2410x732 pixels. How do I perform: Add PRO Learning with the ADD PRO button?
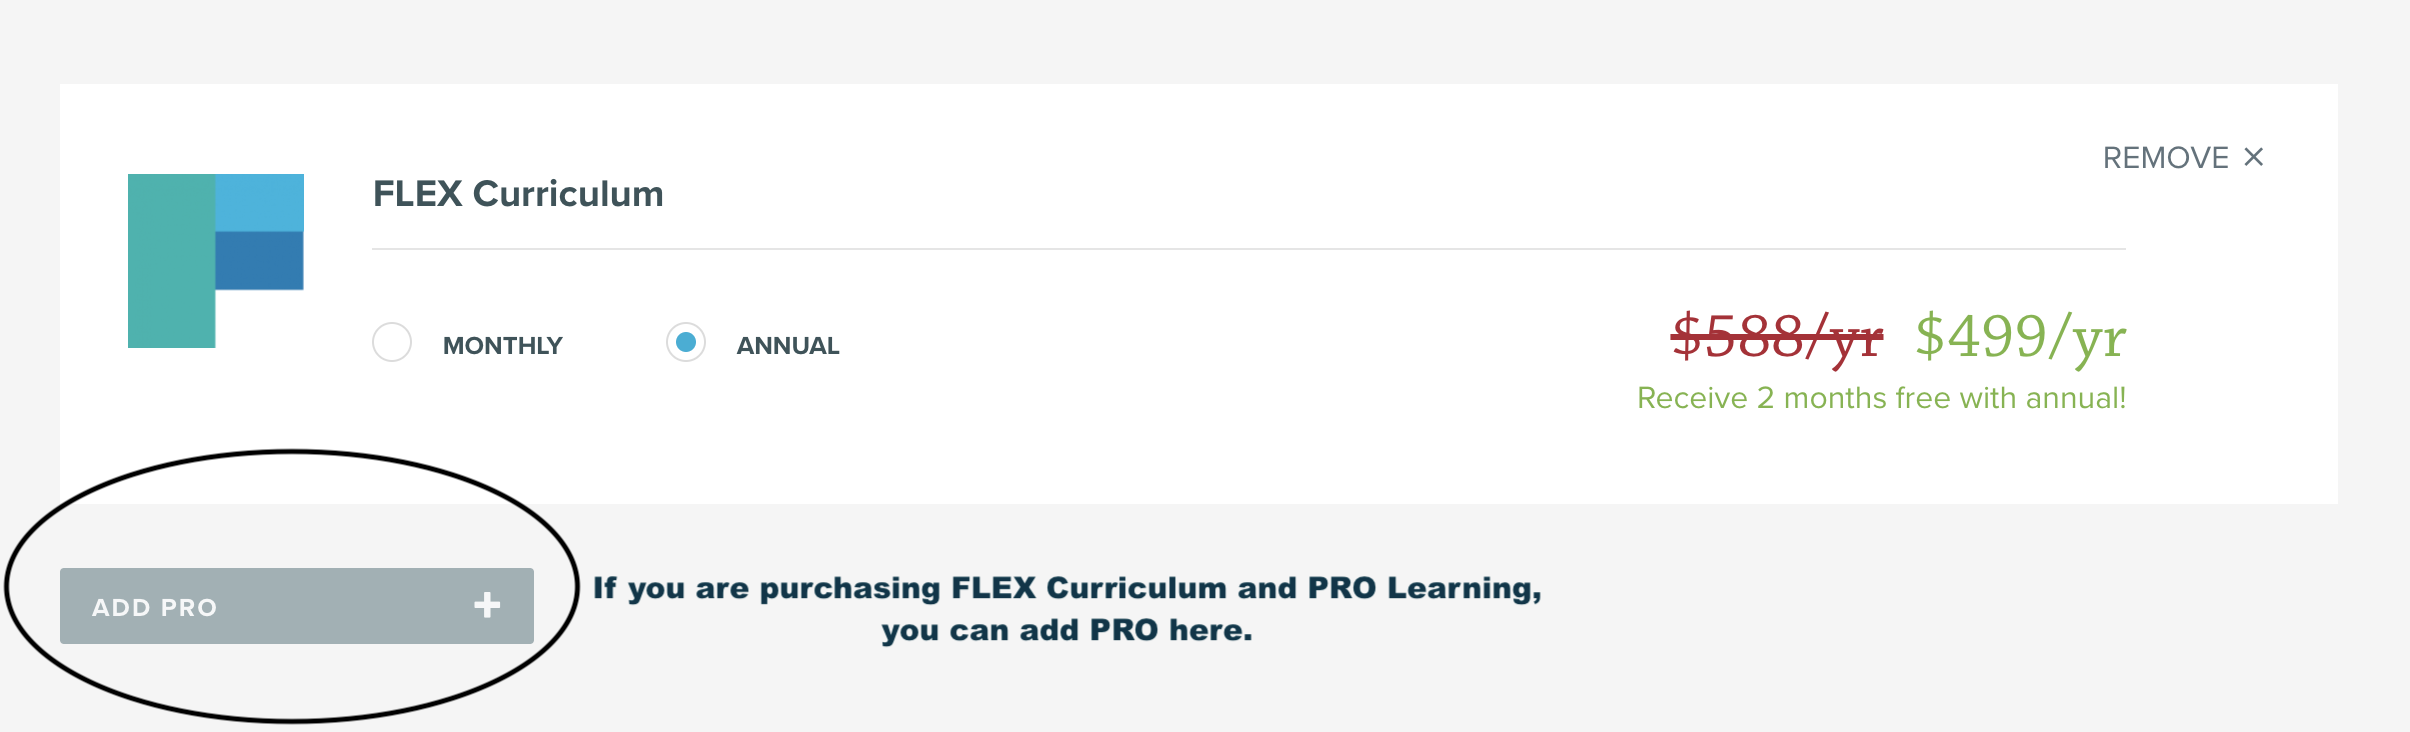[x=297, y=606]
